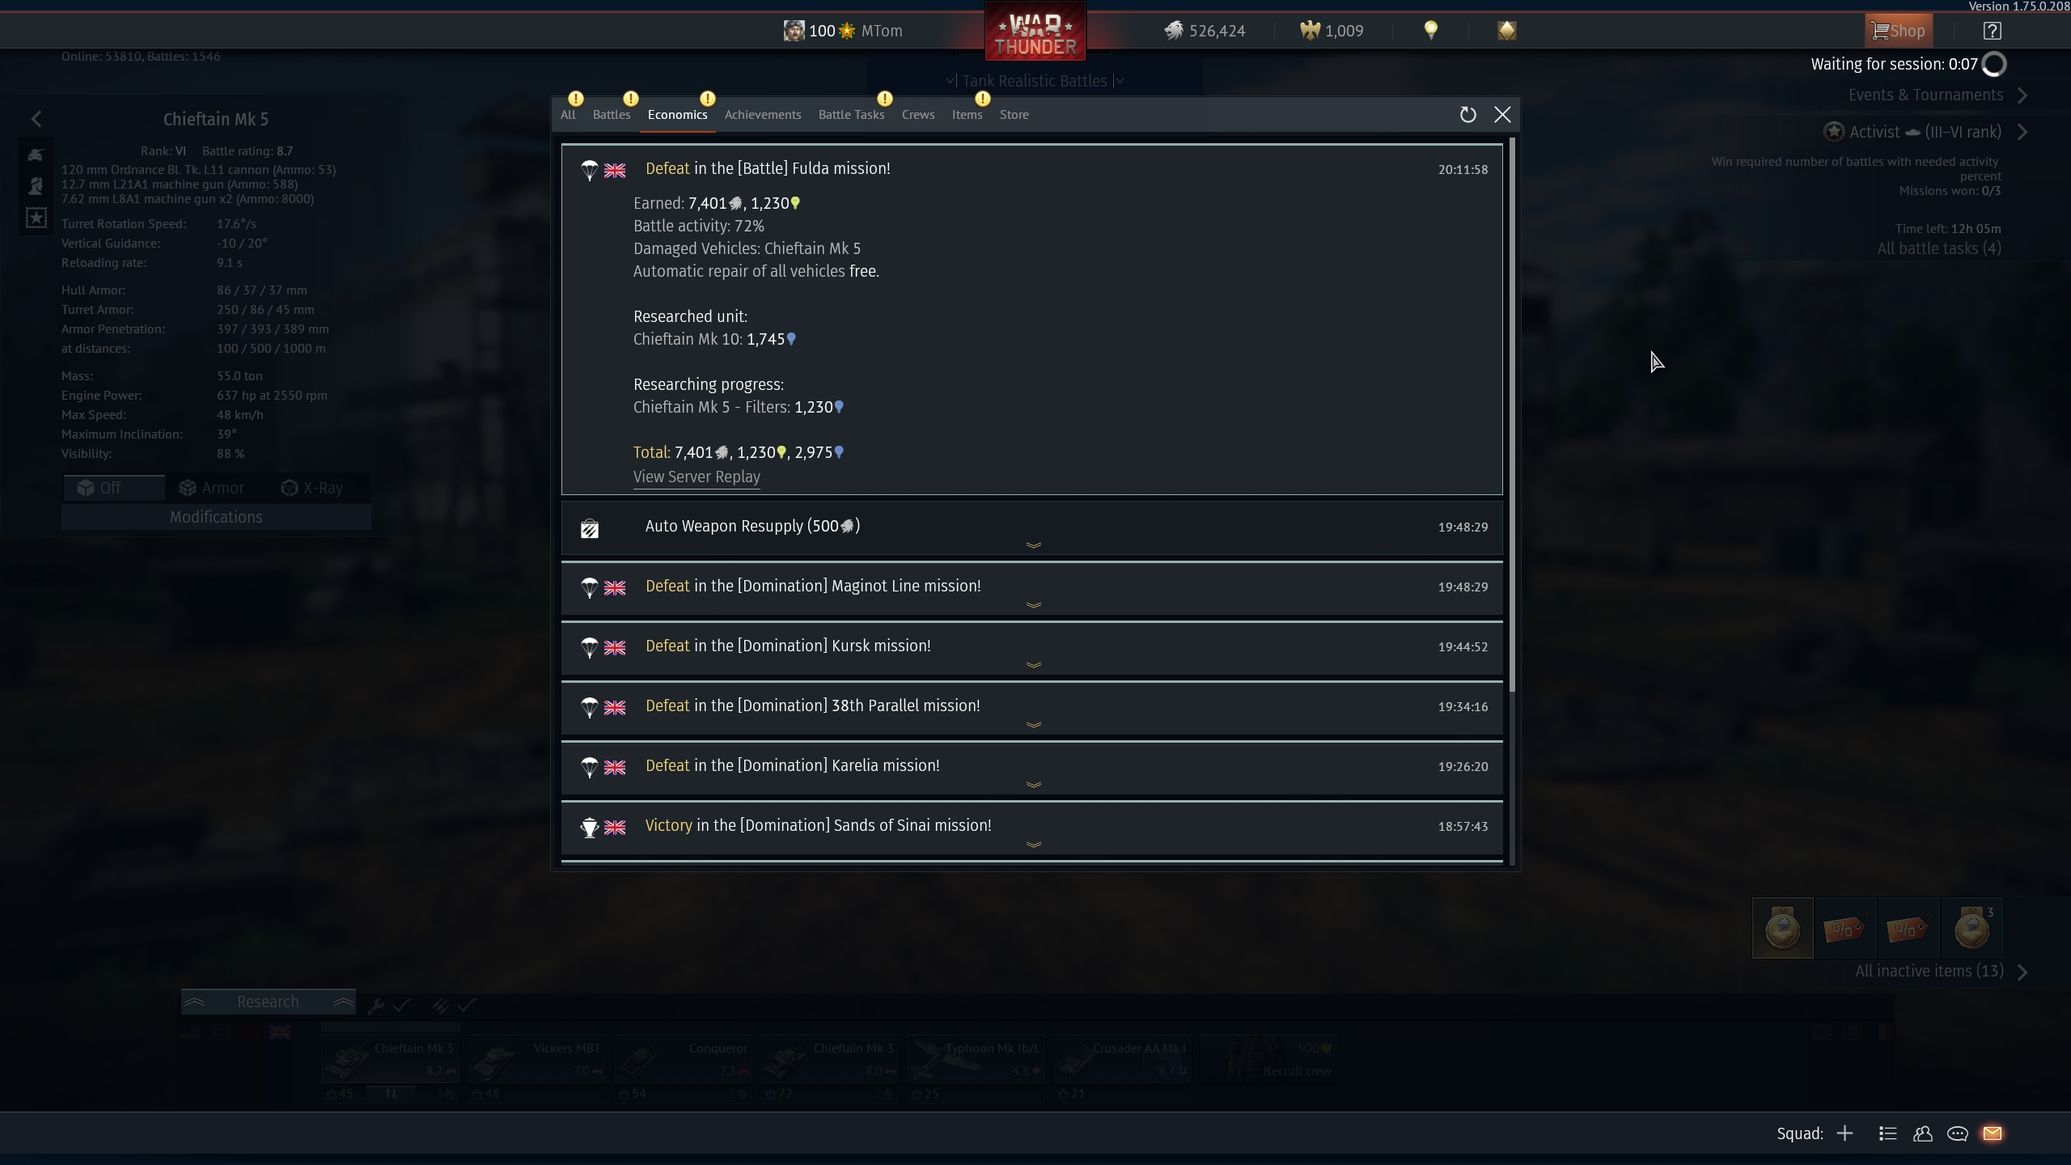Click the Silver Lions currency icon

tap(1173, 31)
